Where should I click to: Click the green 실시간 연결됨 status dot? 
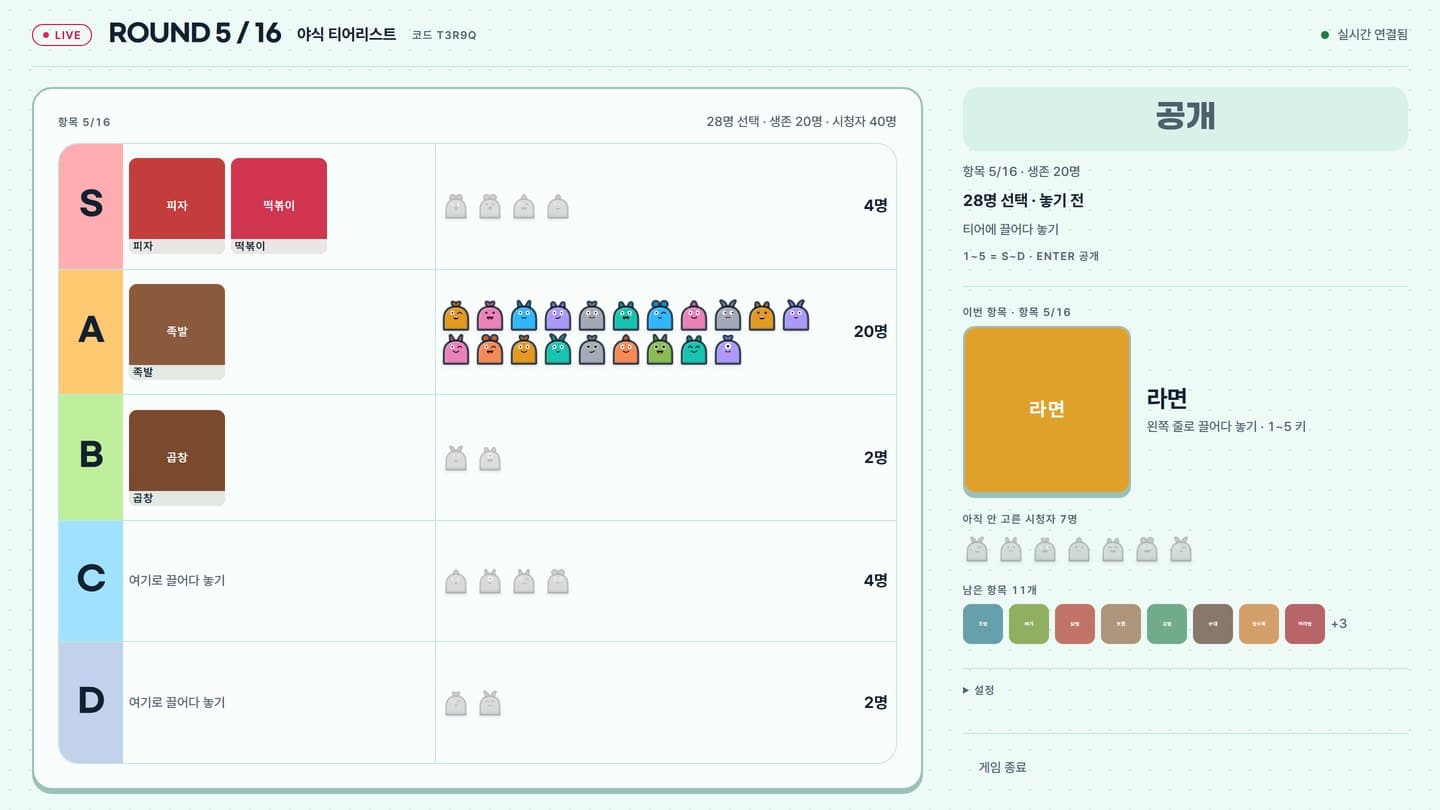coord(1325,35)
